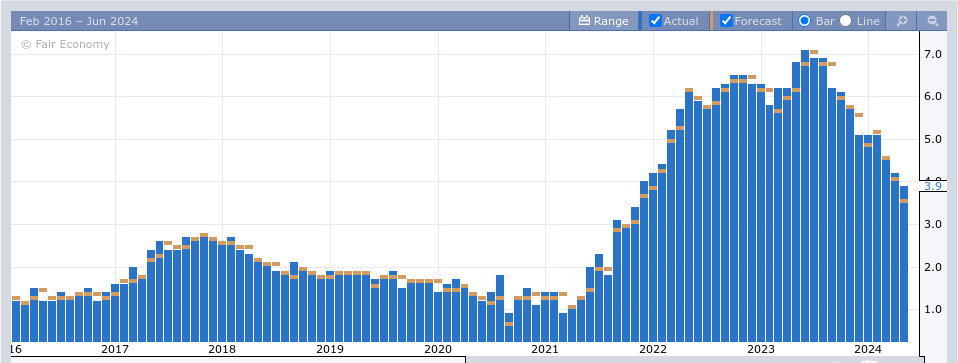Select the Bar chart radio button
Image resolution: width=958 pixels, height=363 pixels.
point(805,21)
